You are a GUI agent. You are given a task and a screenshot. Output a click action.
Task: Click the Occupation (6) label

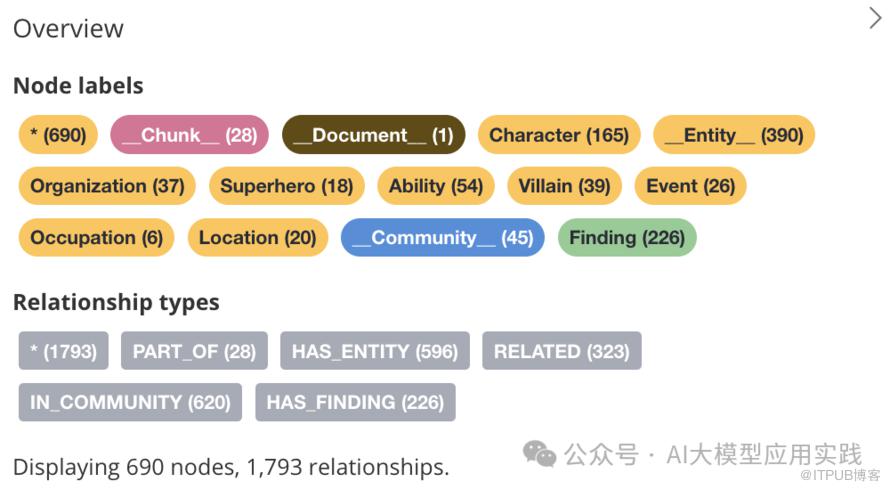tap(96, 238)
